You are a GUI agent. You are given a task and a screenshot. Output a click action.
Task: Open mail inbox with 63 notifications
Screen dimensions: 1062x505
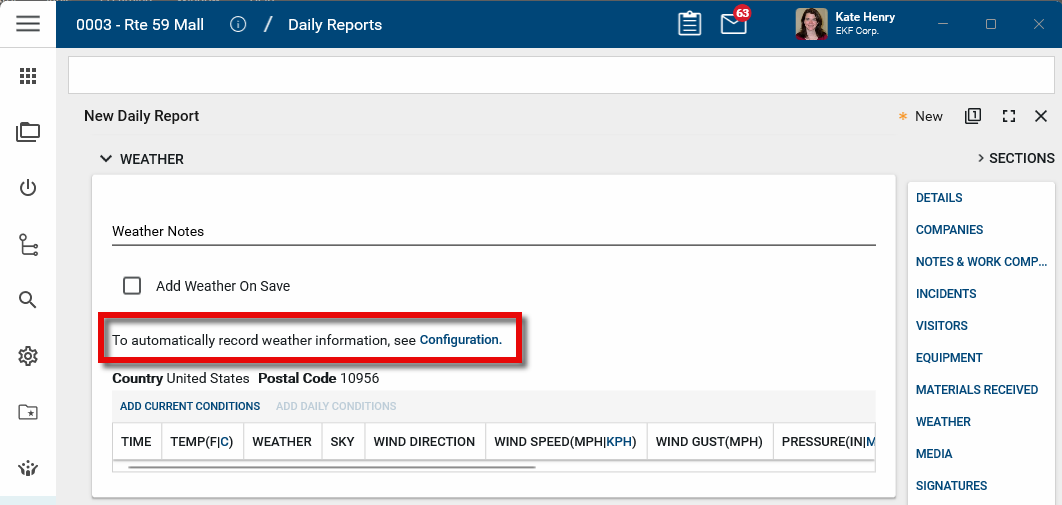pyautogui.click(x=734, y=24)
